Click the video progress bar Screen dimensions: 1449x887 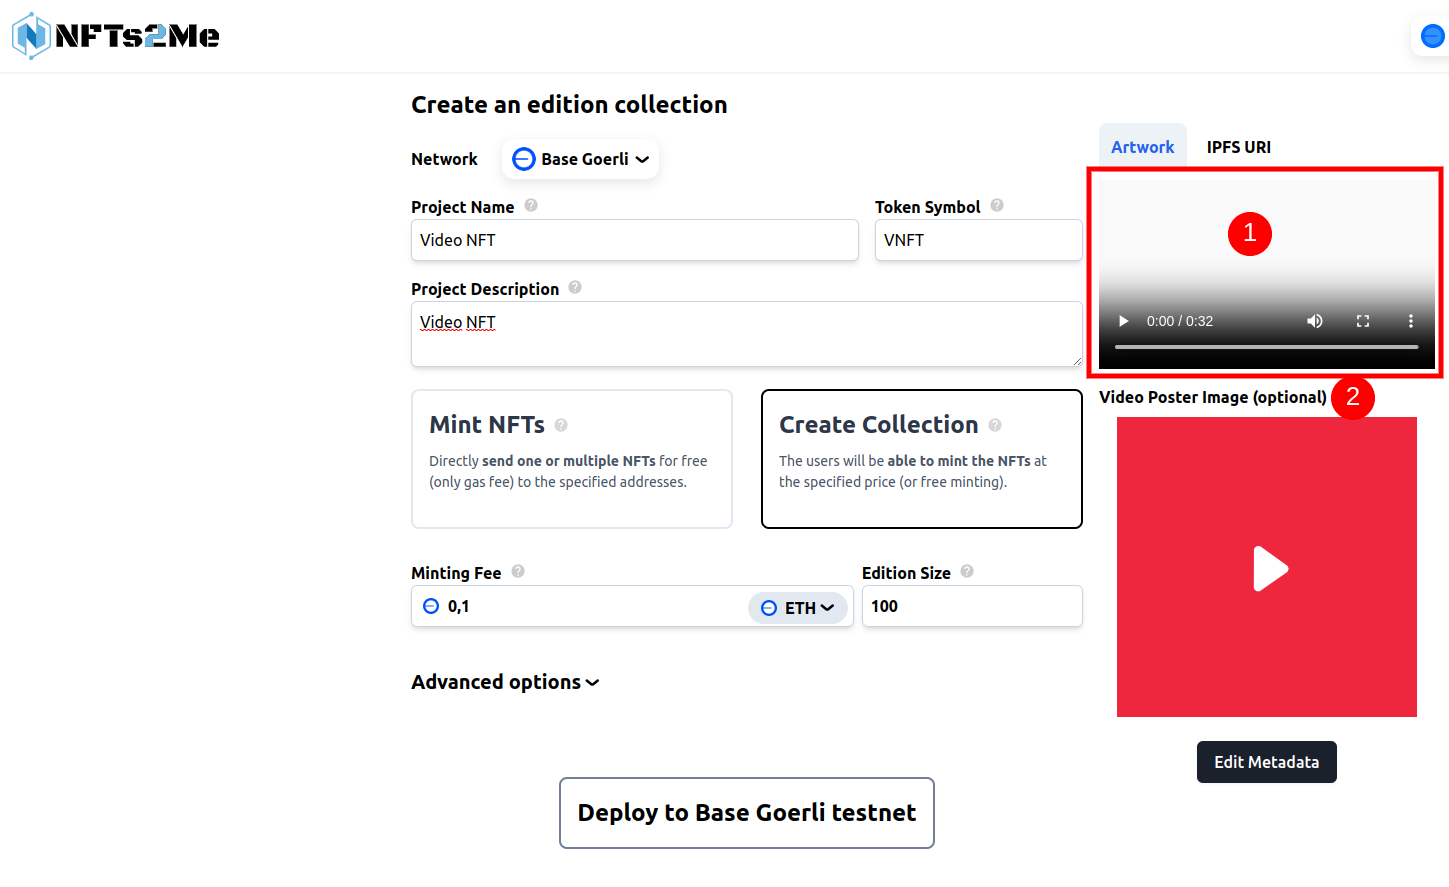pos(1266,347)
